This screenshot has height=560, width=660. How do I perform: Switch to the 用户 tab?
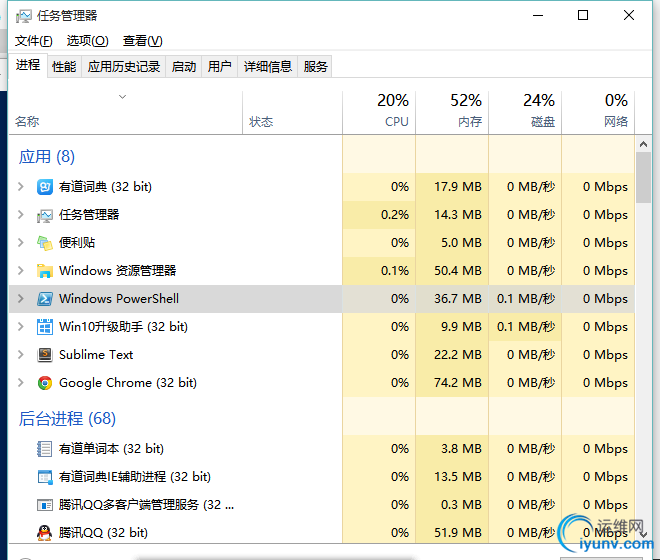220,67
